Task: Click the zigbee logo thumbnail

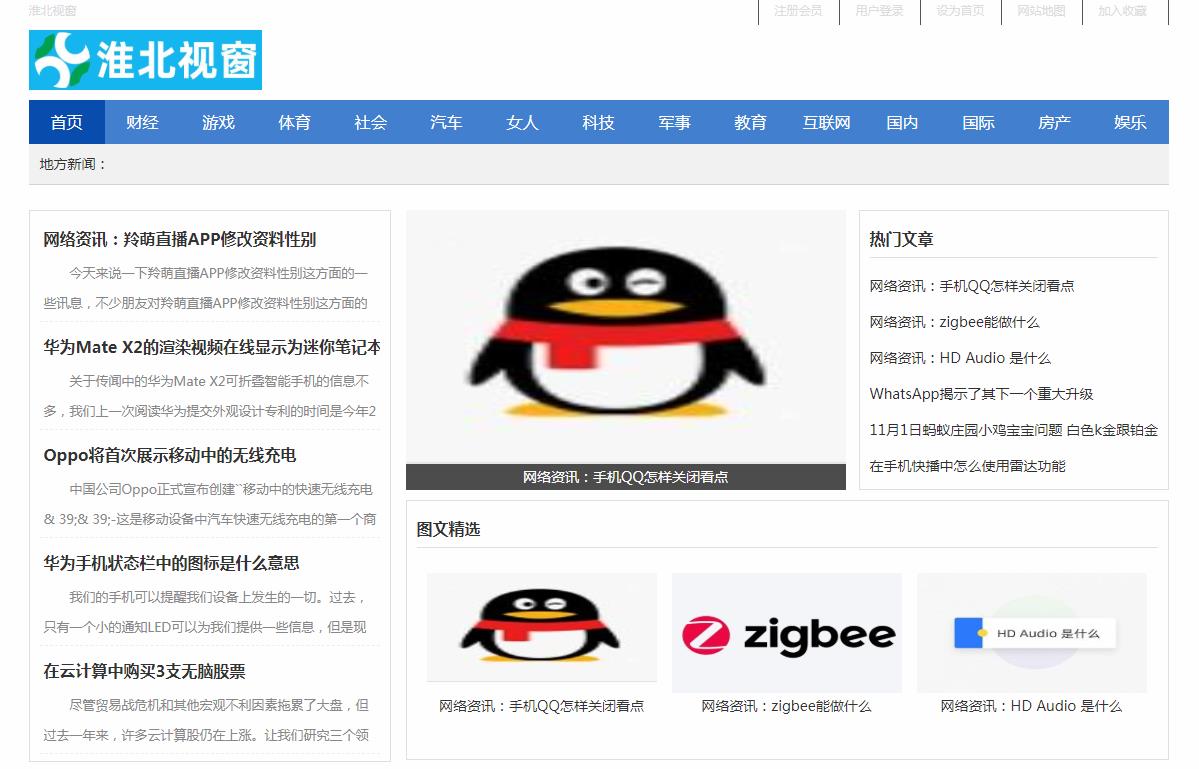Action: click(787, 633)
